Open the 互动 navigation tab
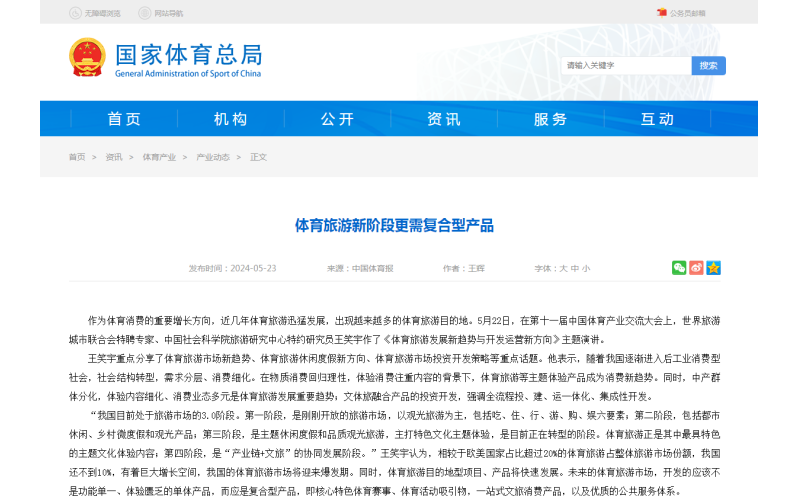Screen dimensions: 800x500 [657, 119]
